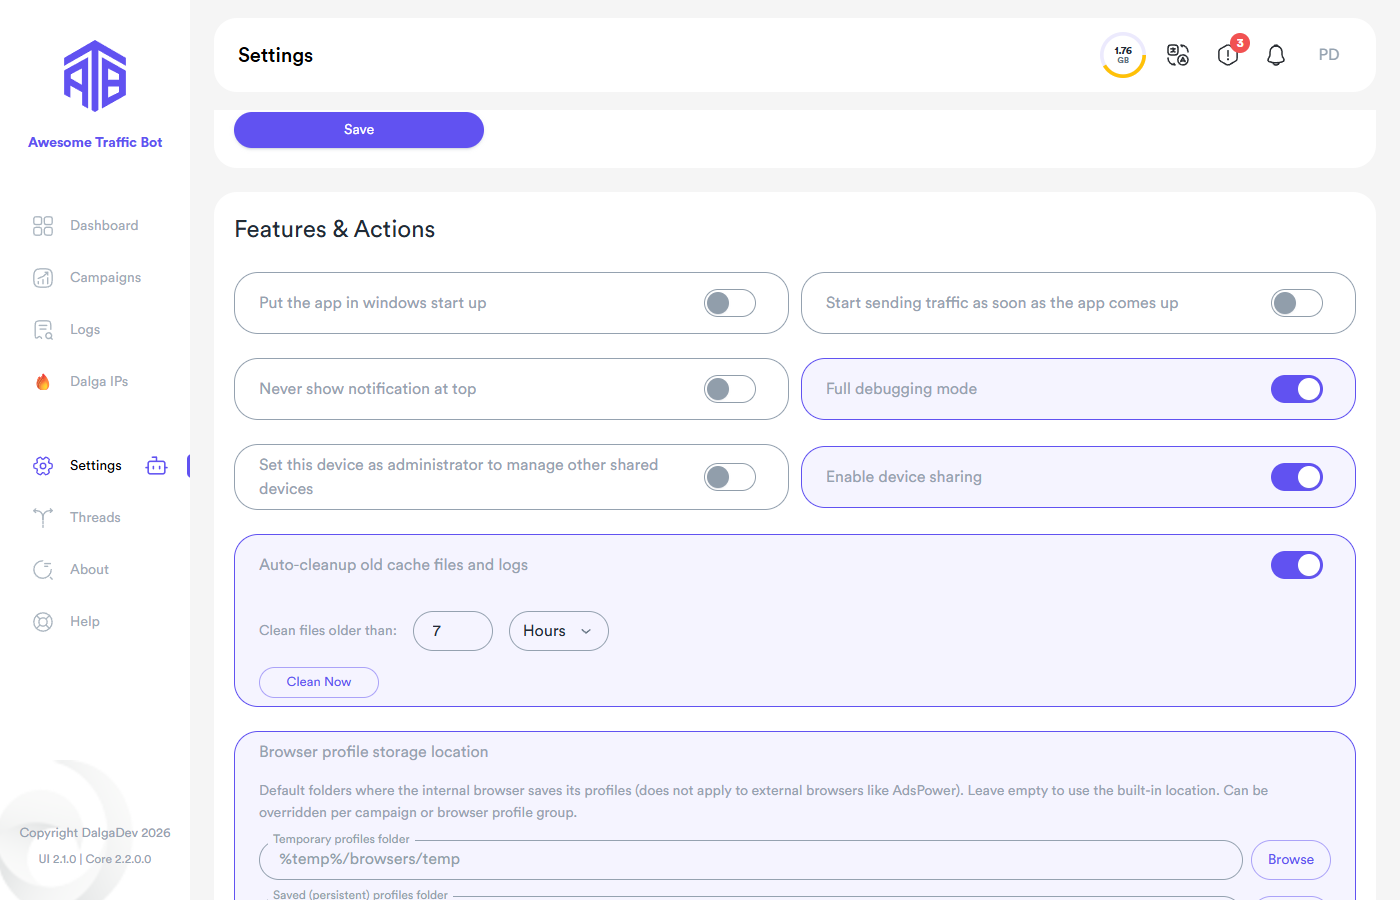Click the Save button
This screenshot has height=900, width=1400.
click(359, 130)
